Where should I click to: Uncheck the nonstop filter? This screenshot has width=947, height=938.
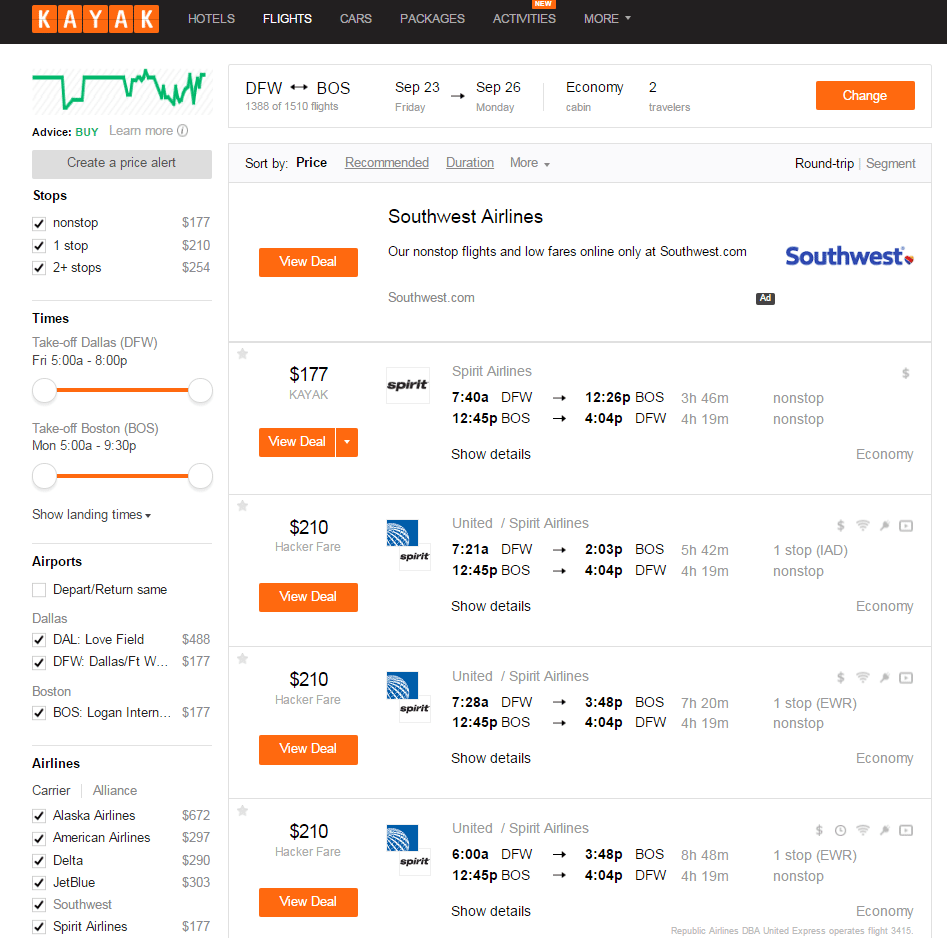39,223
